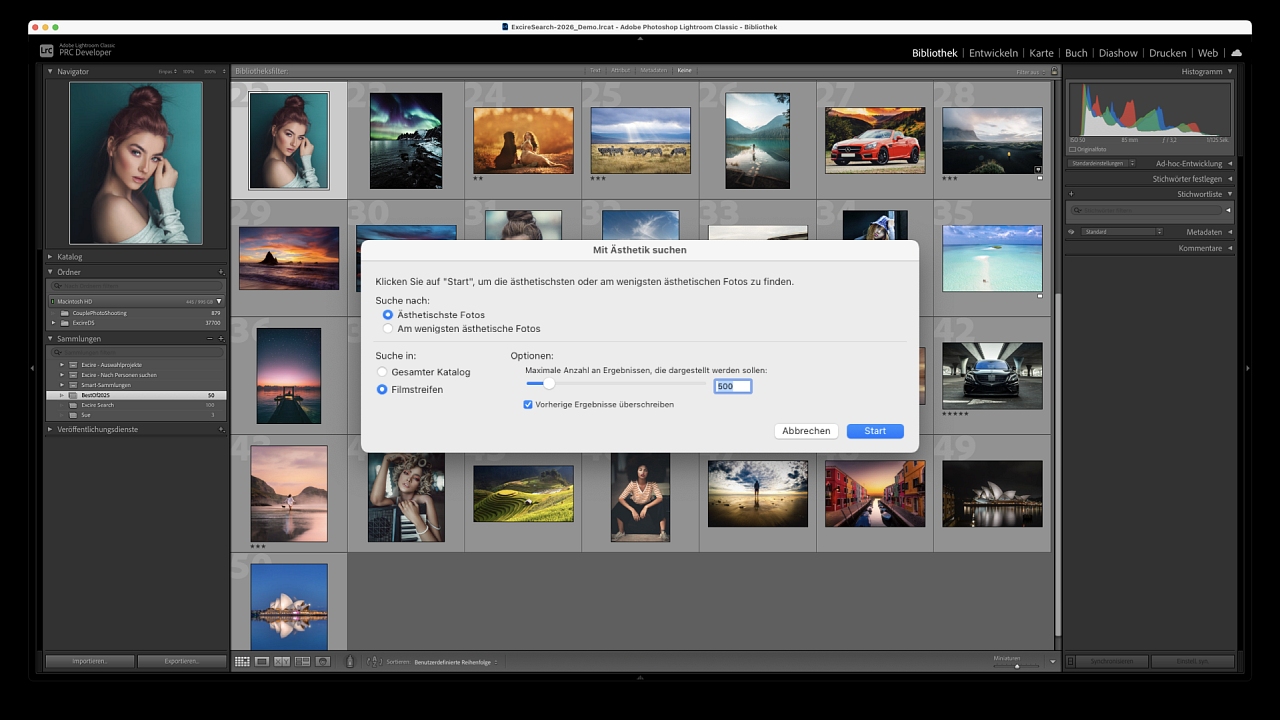The height and width of the screenshot is (720, 1280).
Task: Uncheck 'Vorherige Ergebnisse überschreiben'
Action: [x=528, y=405]
